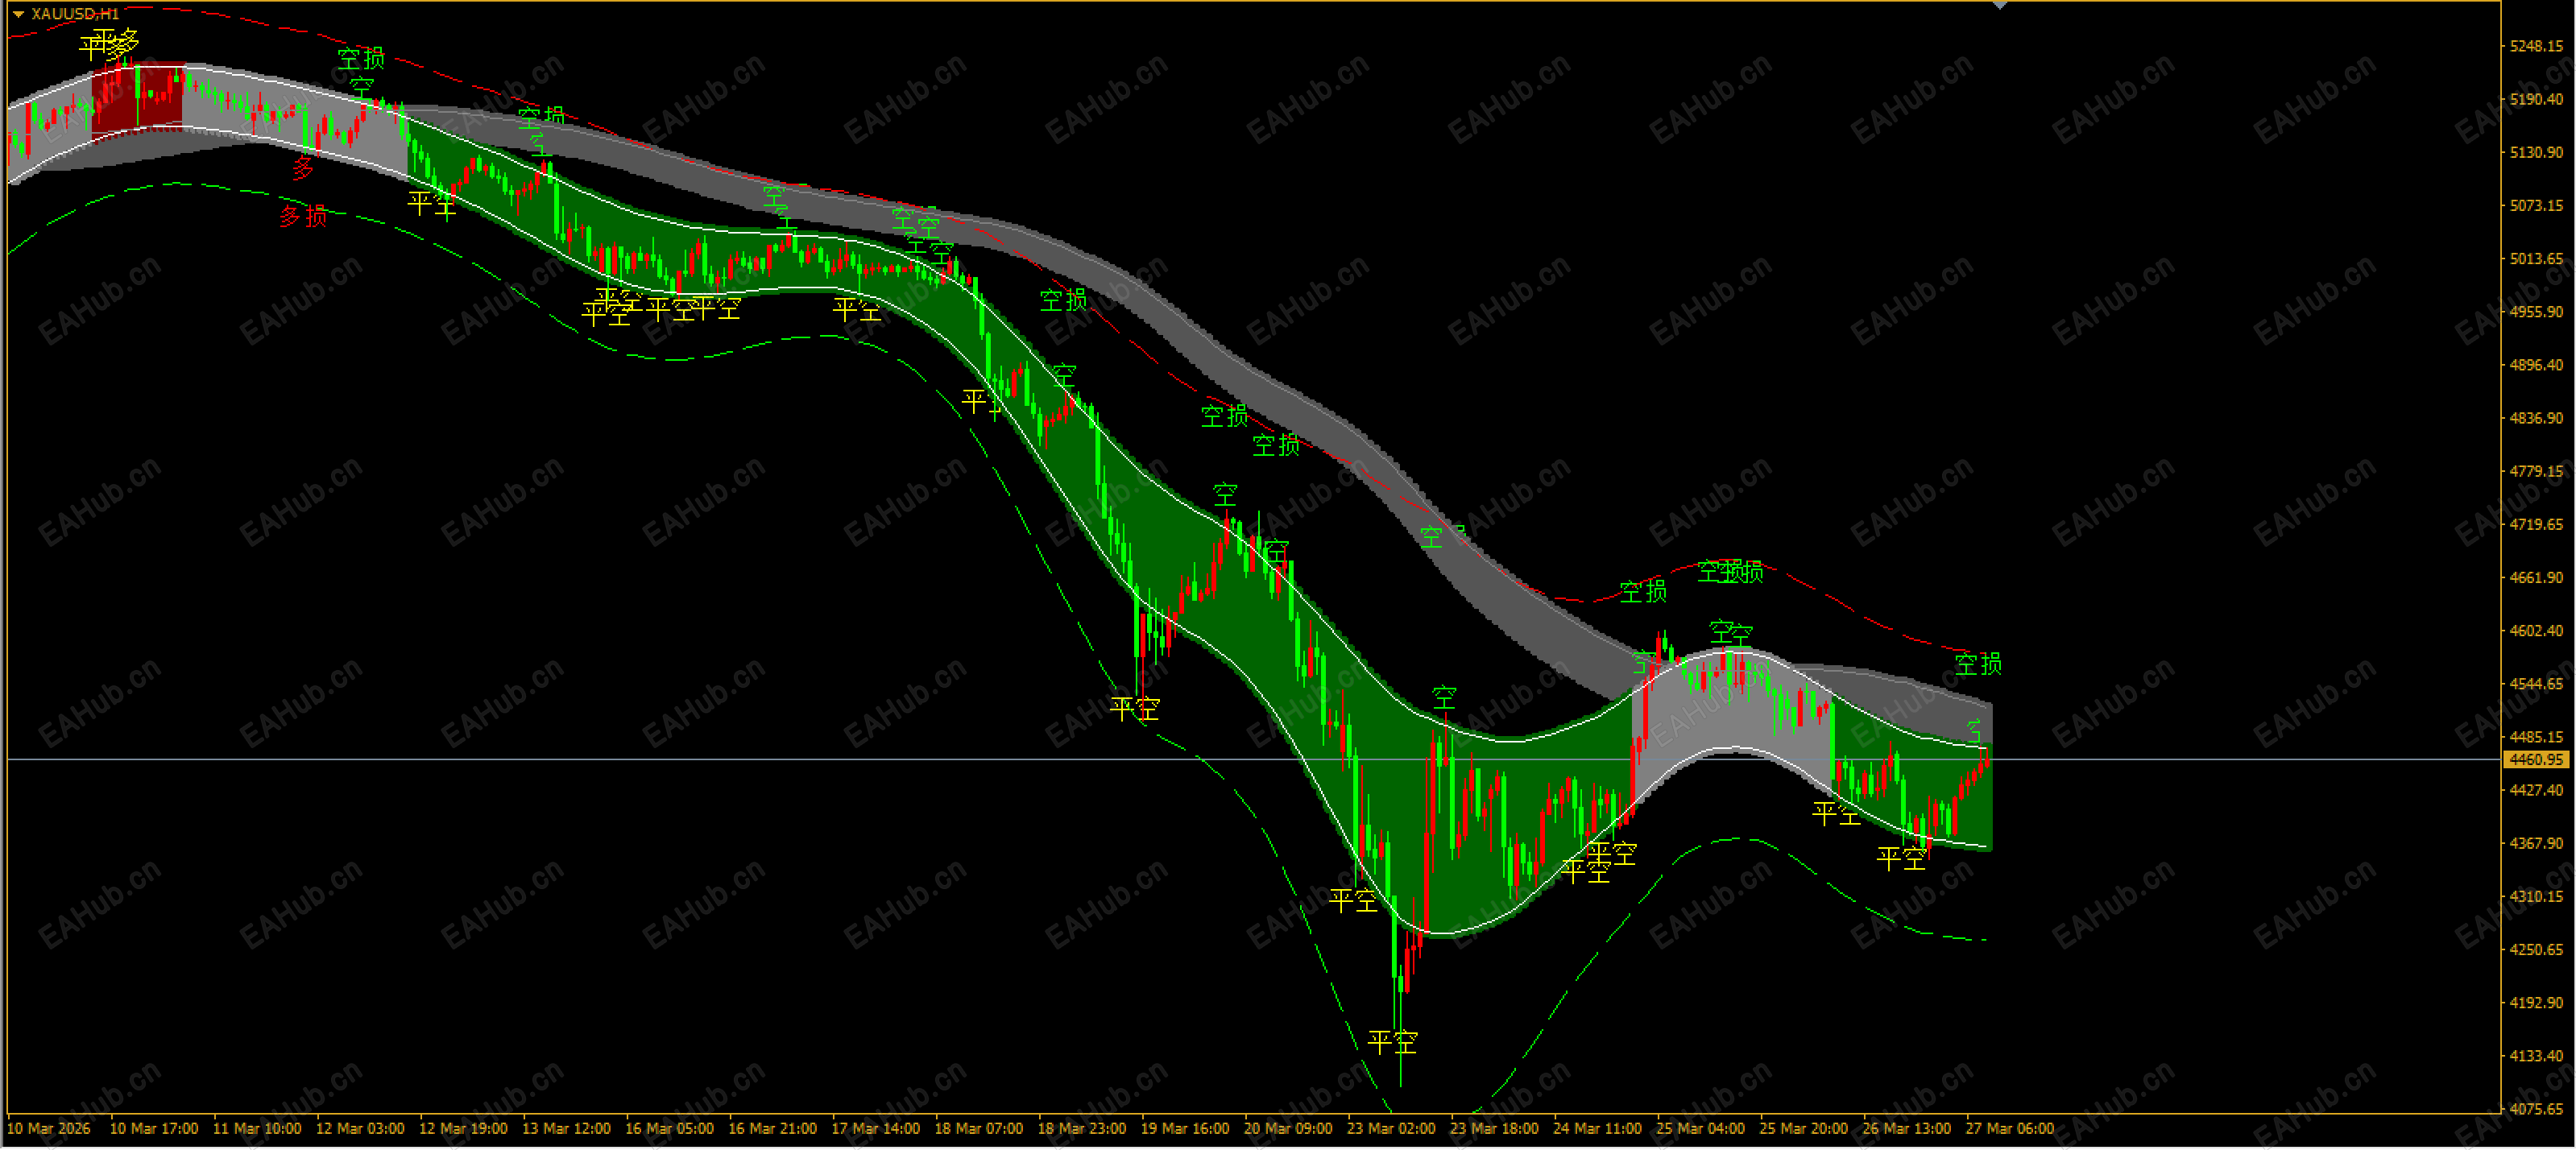Select the topmost-left green 空损 label

[360, 59]
